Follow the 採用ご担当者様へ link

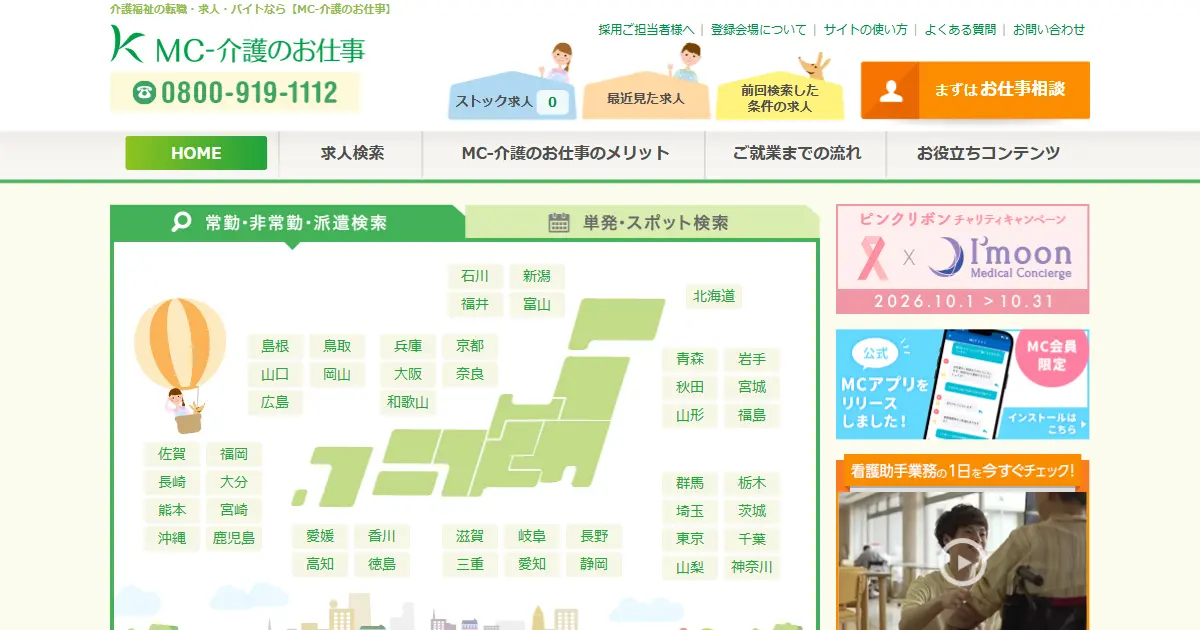pos(646,30)
